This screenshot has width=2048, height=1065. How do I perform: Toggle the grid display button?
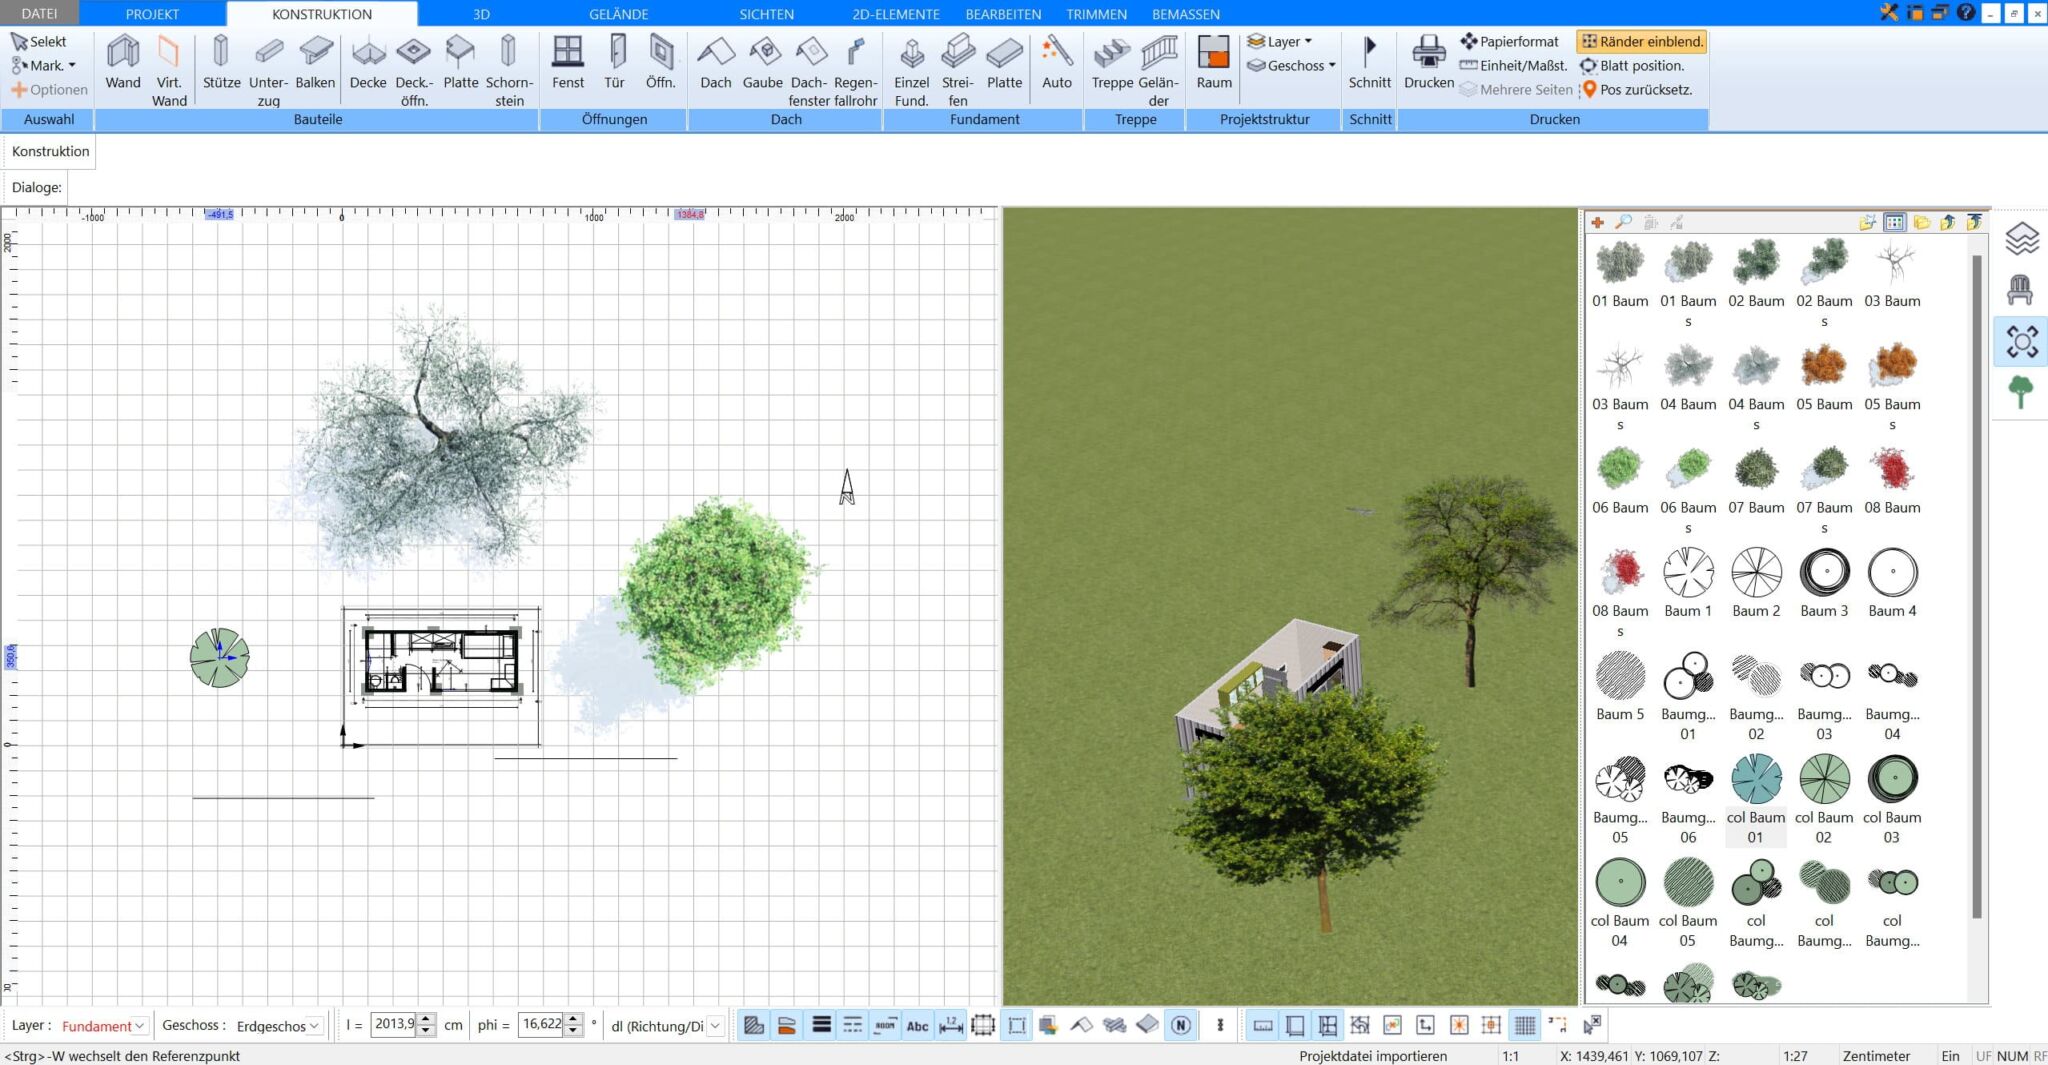tap(1524, 1025)
